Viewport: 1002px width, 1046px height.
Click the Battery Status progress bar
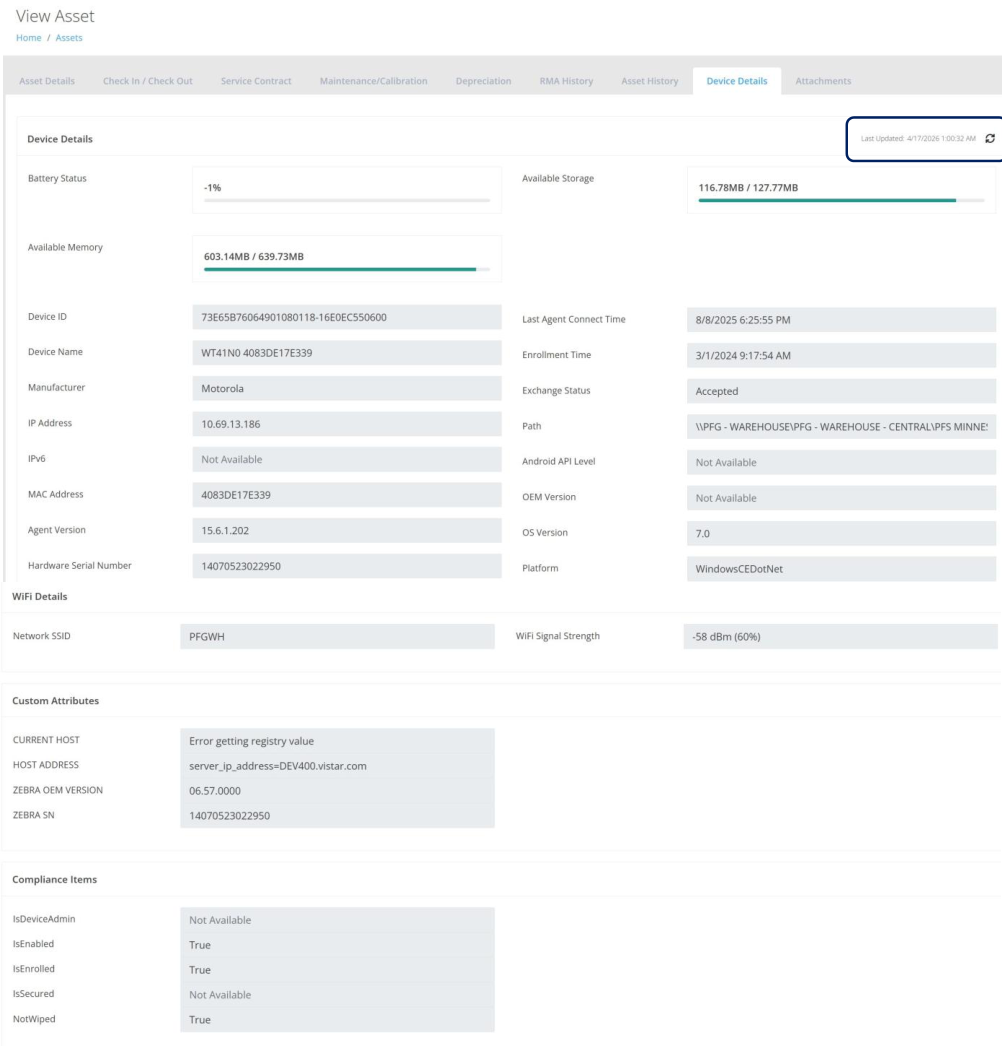click(347, 200)
